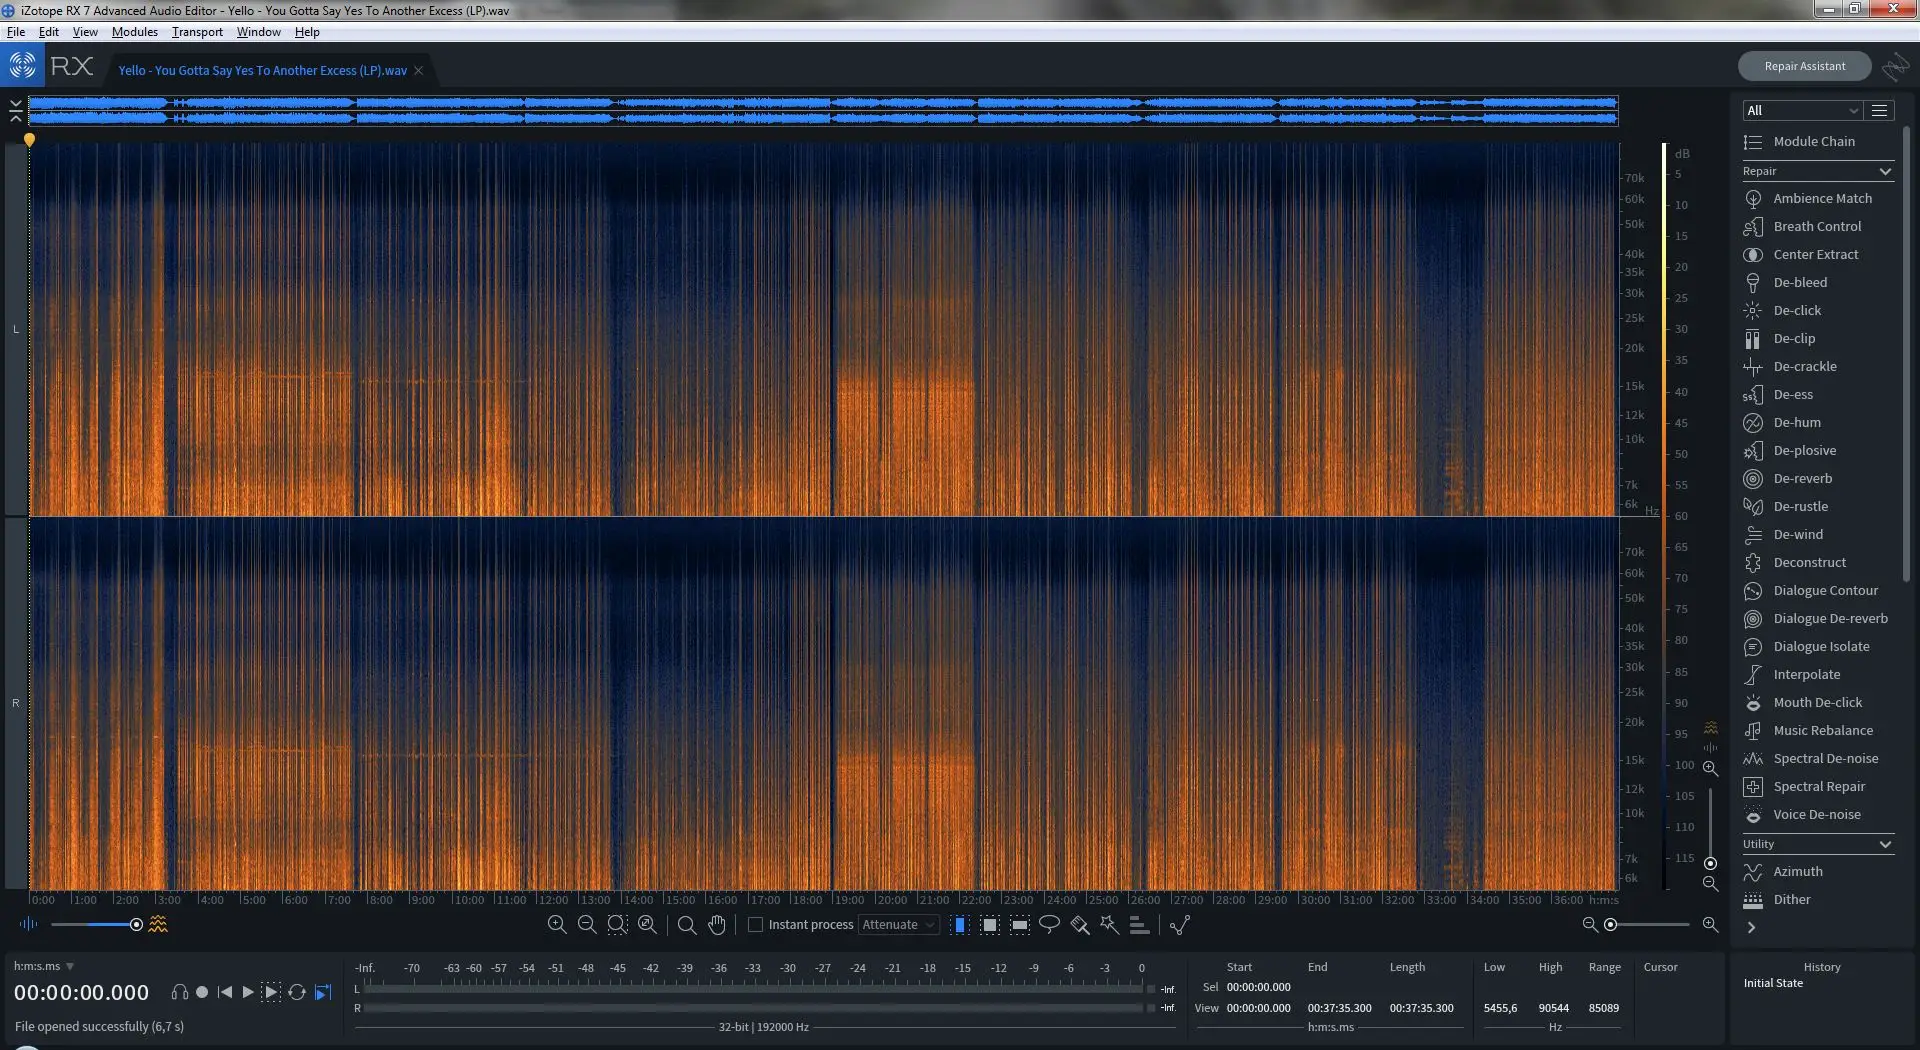This screenshot has width=1920, height=1050.
Task: Select the lasso selection tool
Action: (x=1049, y=924)
